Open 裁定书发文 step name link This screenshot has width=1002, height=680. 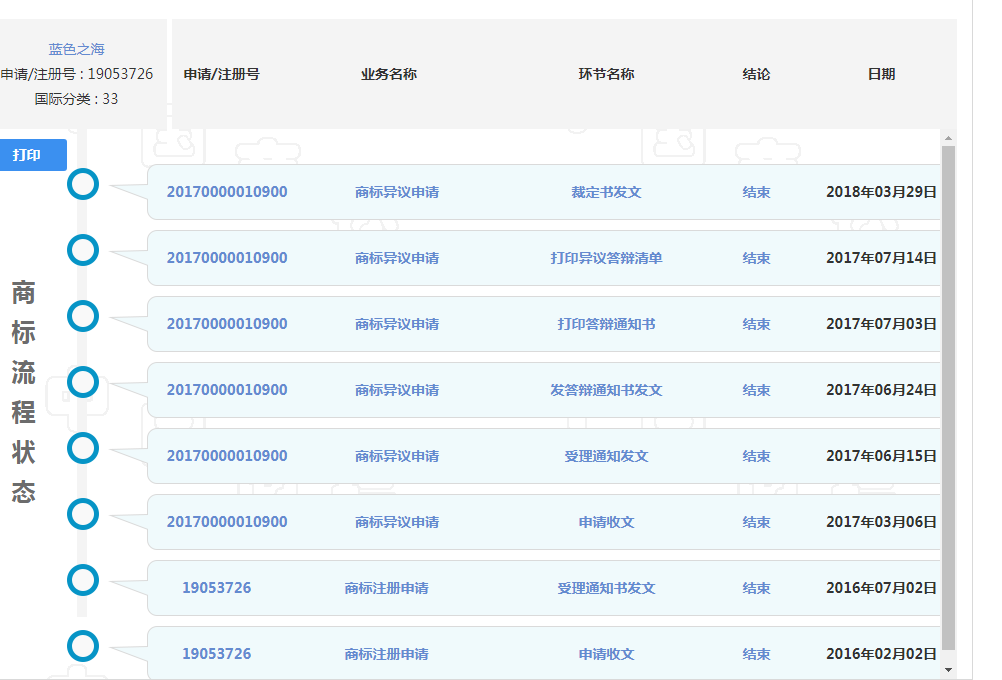tap(606, 192)
